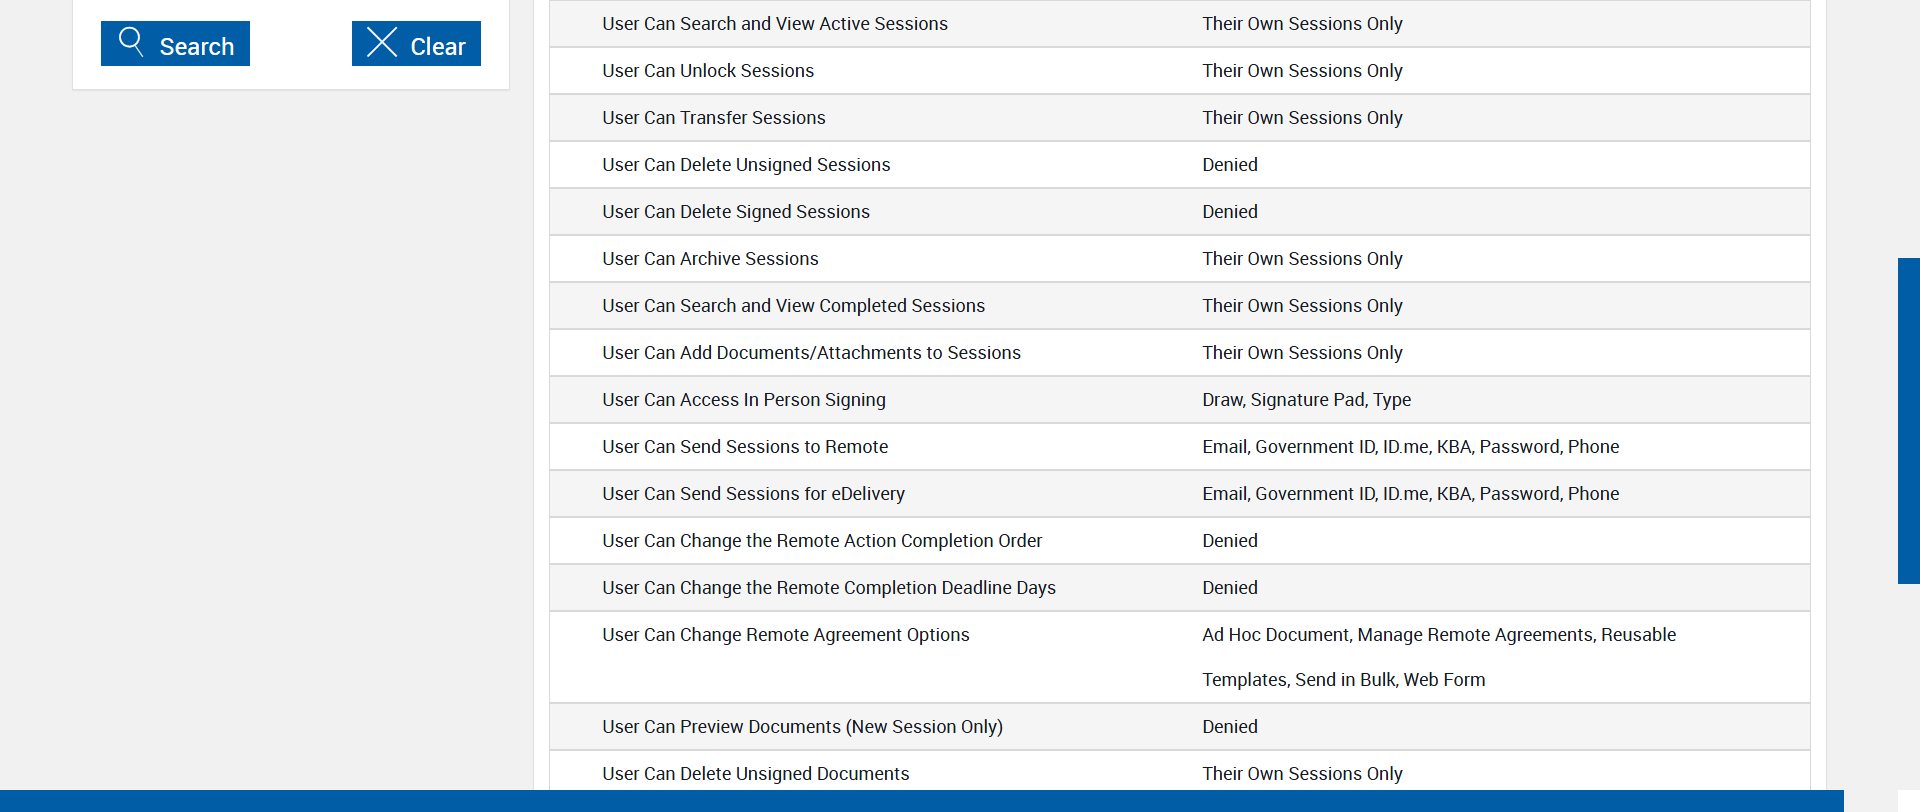This screenshot has width=1920, height=812.
Task: Click User Can Preview Documents (New Session Only)
Action: point(802,727)
